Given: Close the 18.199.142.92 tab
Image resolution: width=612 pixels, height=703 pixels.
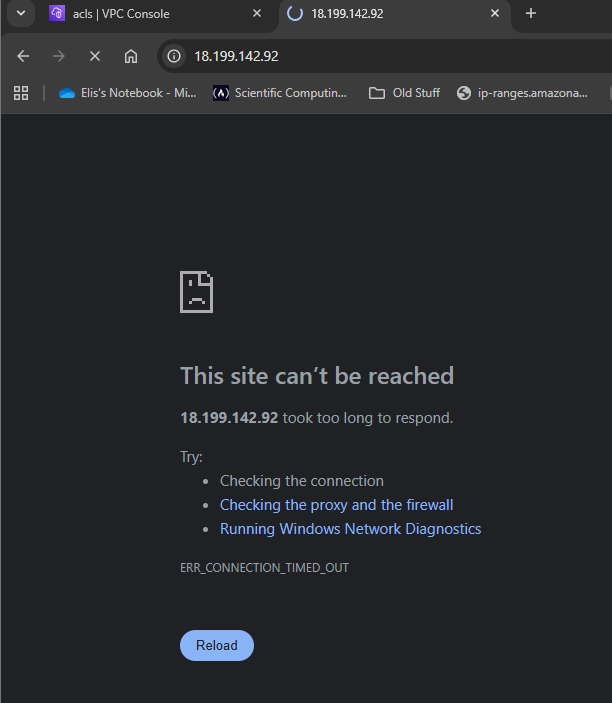Looking at the screenshot, I should (x=494, y=14).
